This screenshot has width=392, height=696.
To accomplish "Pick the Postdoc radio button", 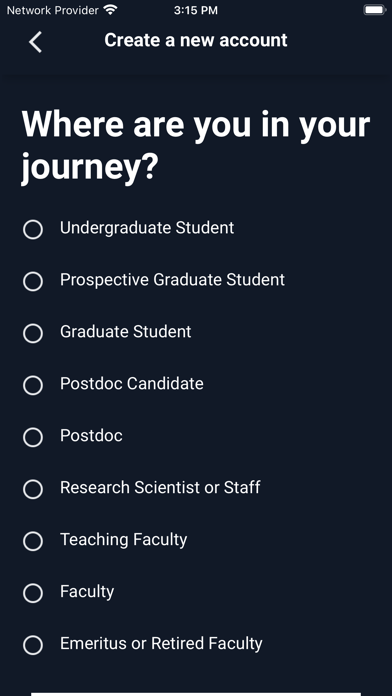I will [x=33, y=437].
